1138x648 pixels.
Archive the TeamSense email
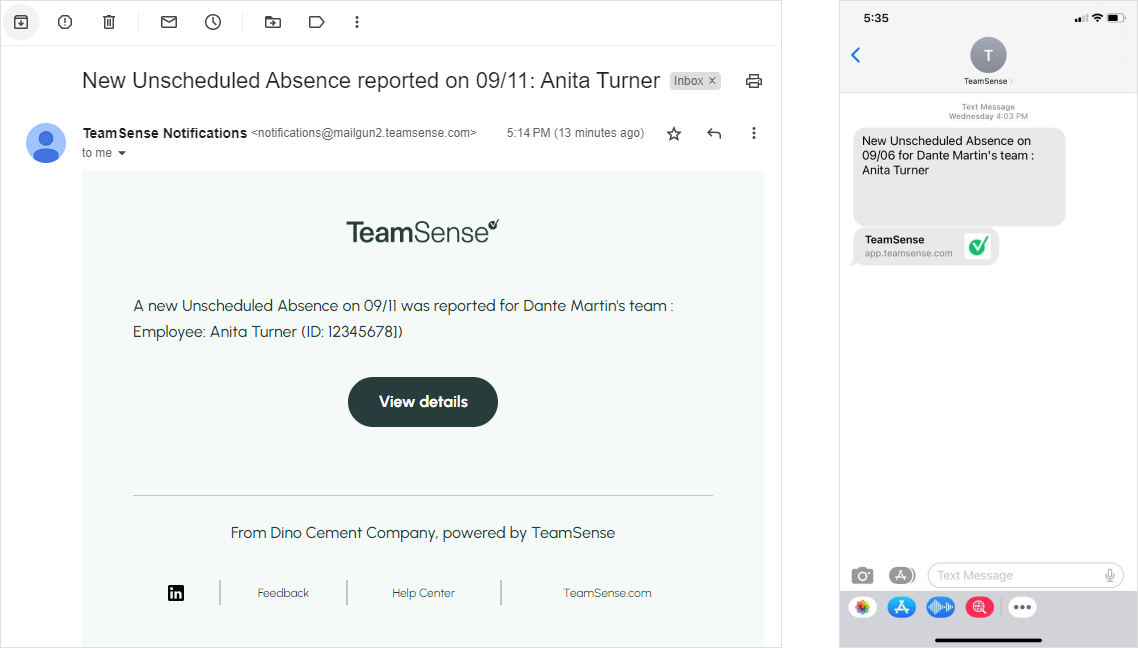[x=21, y=21]
